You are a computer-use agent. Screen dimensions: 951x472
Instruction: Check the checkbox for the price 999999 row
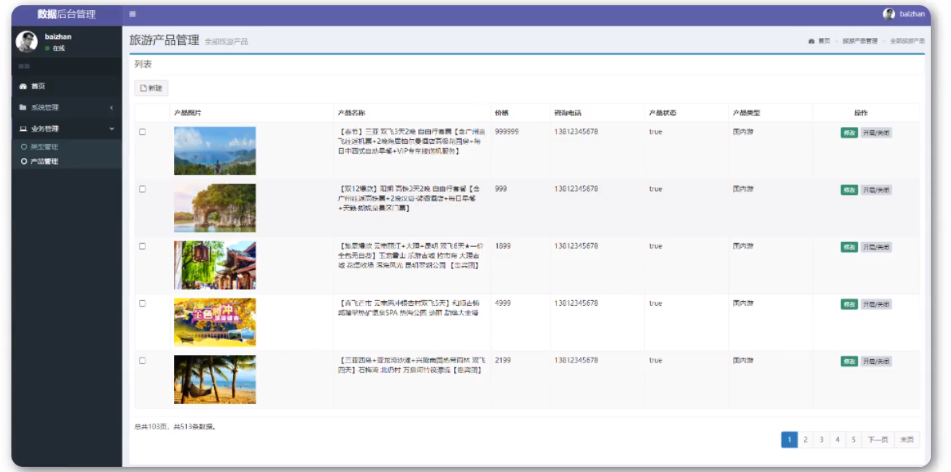tap(142, 132)
